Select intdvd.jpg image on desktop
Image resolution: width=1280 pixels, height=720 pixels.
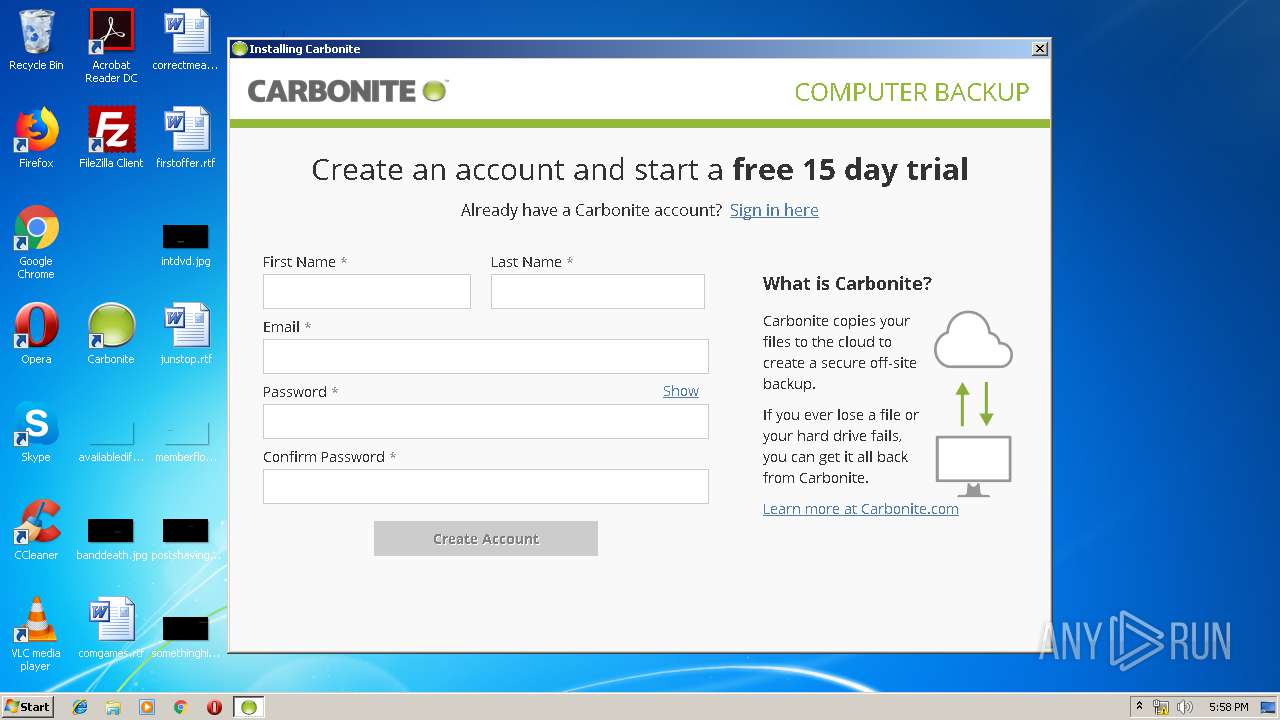pos(186,245)
